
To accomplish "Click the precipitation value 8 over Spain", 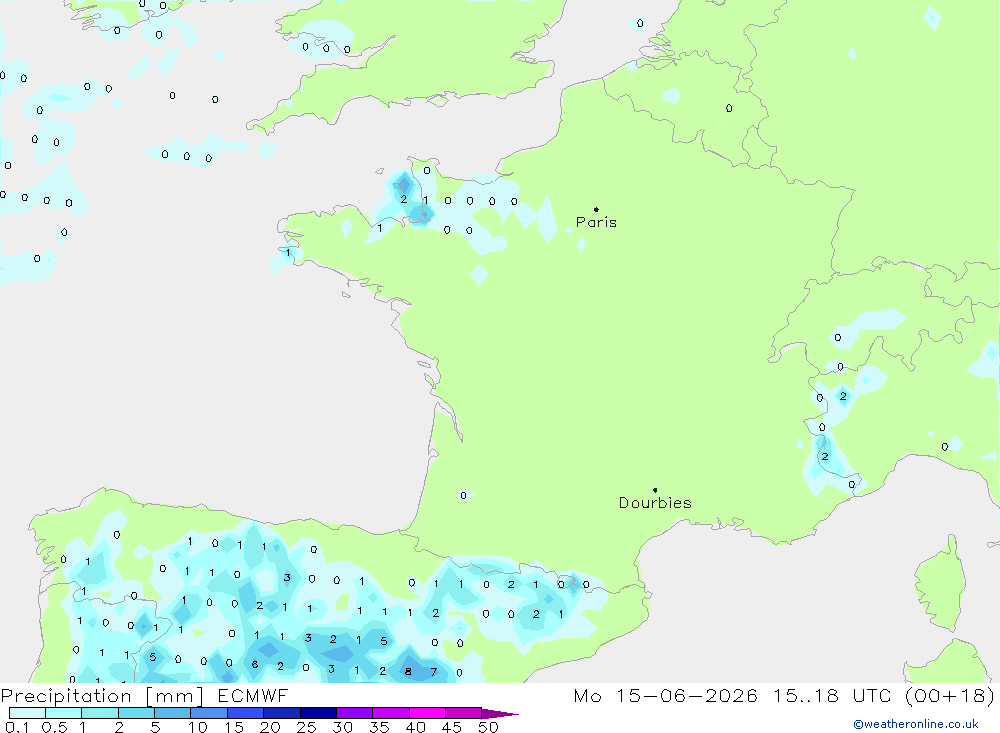I will pyautogui.click(x=408, y=671).
